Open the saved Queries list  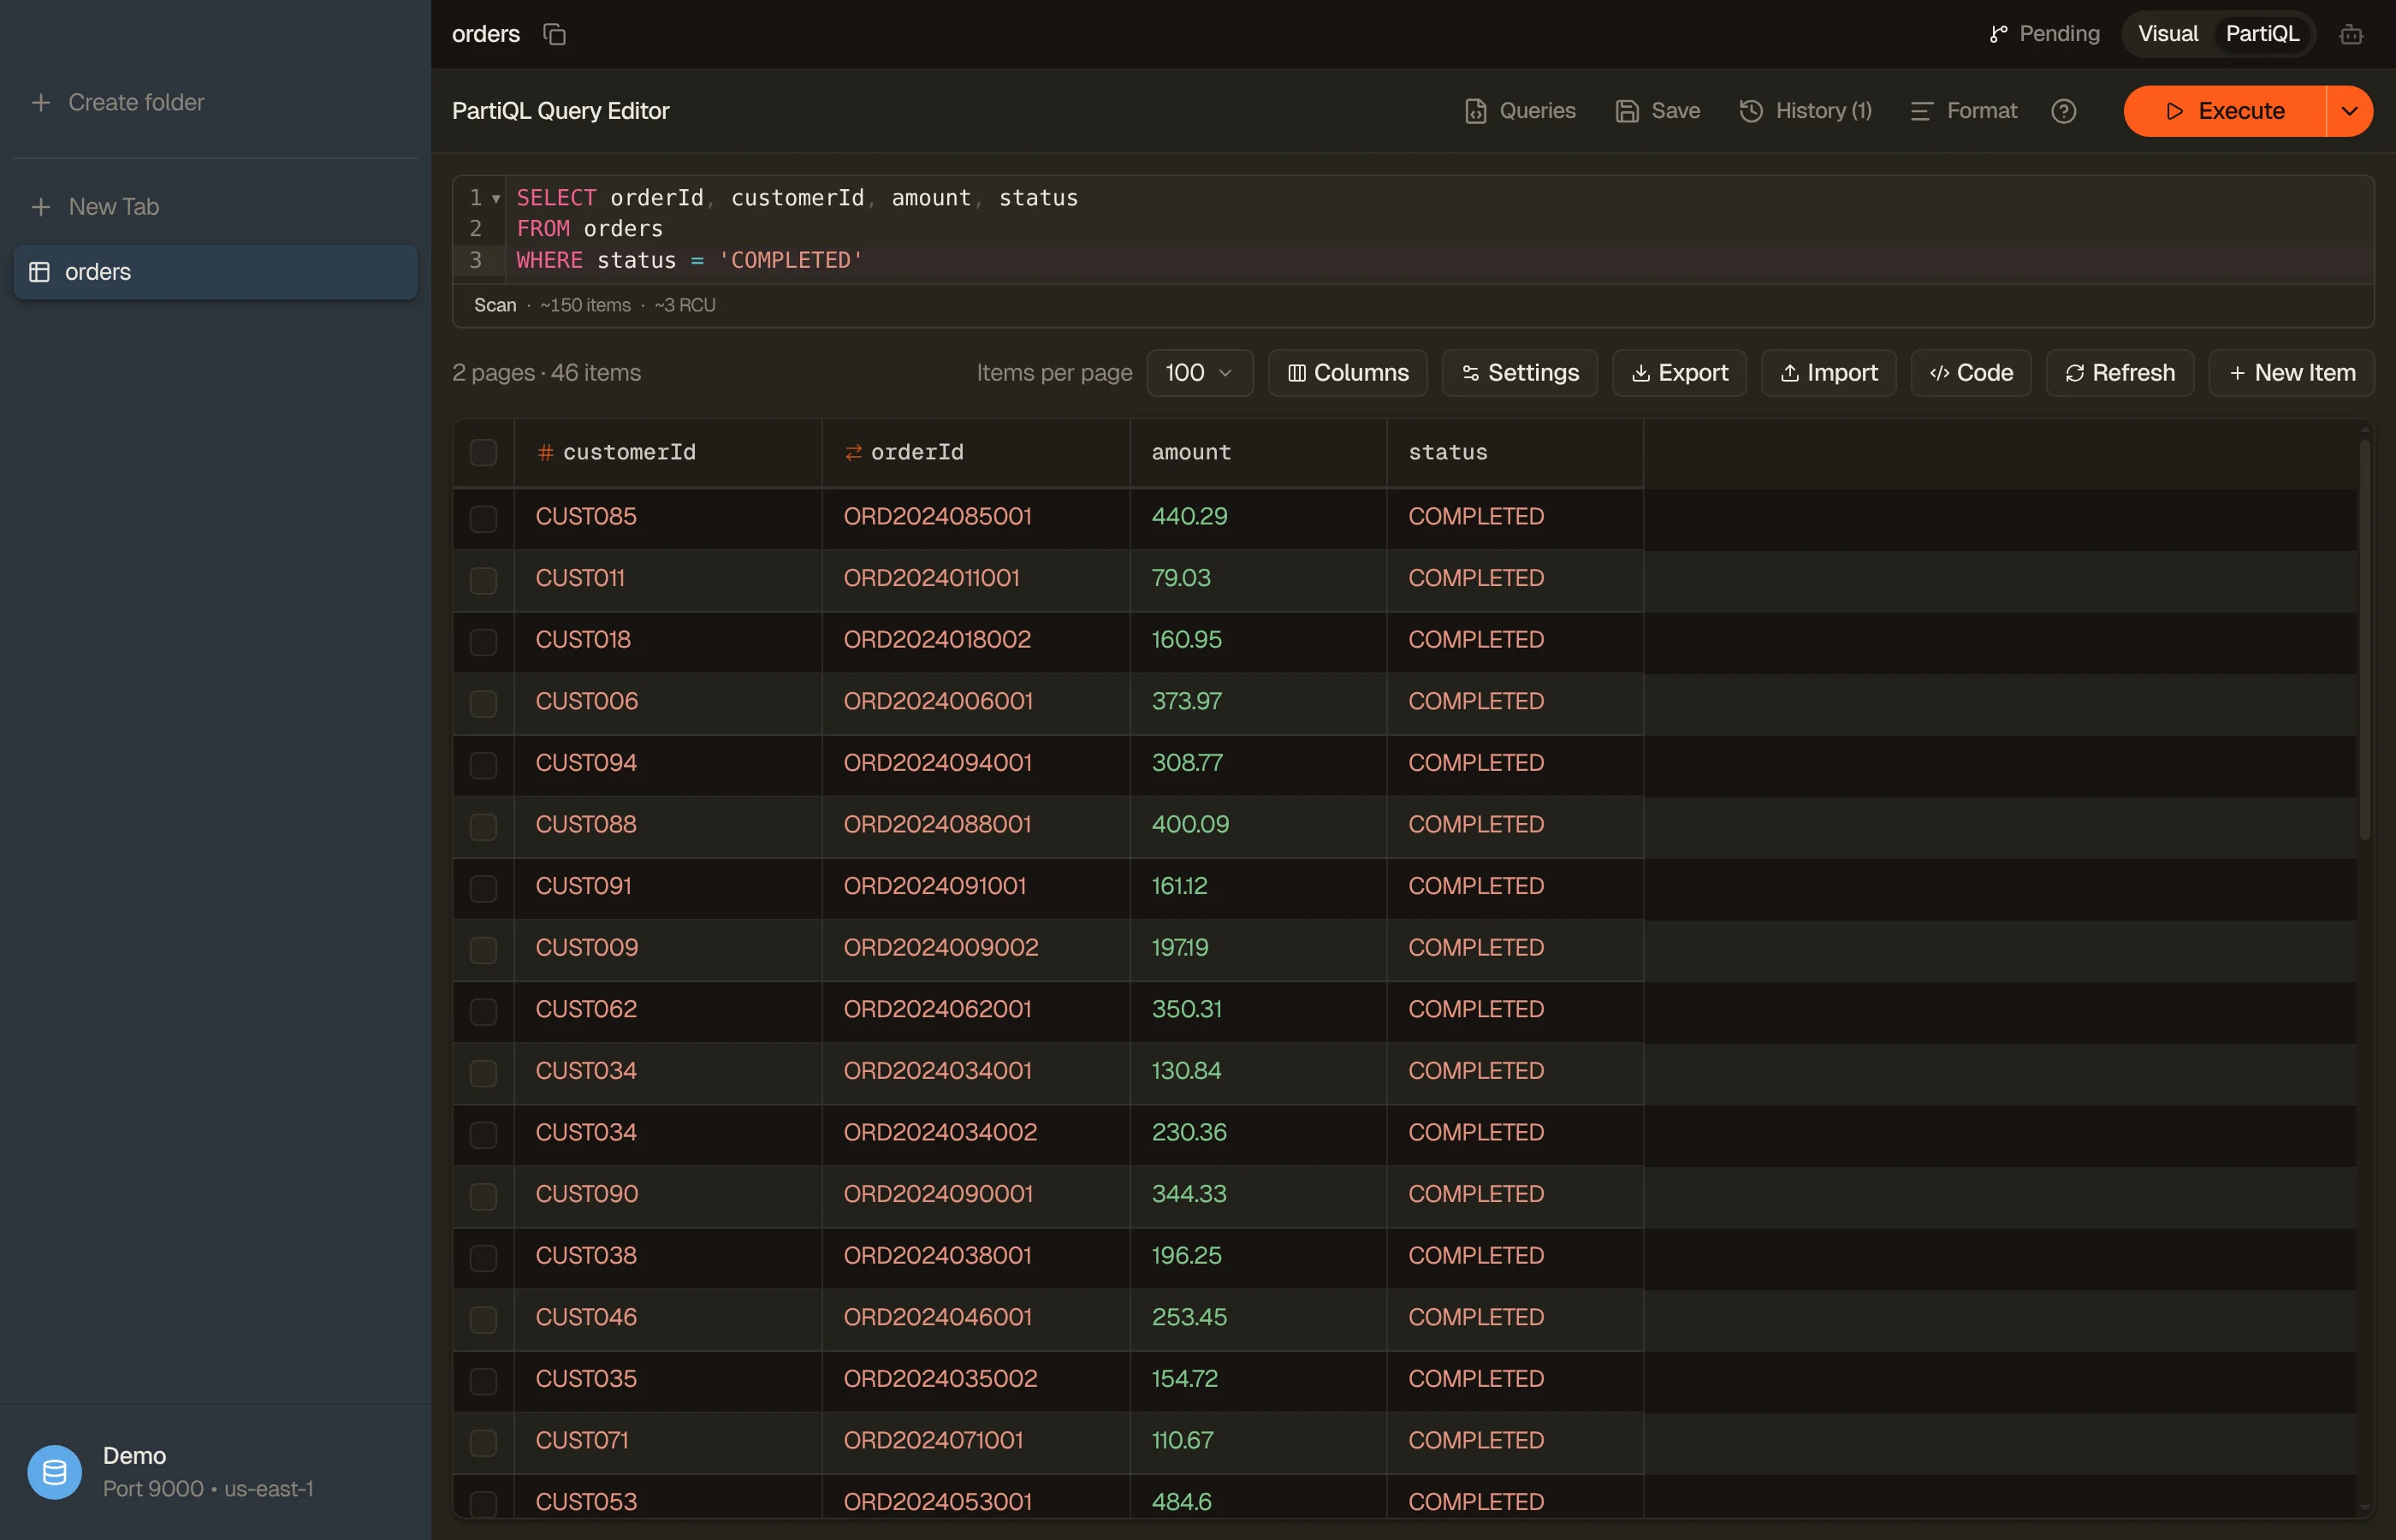coord(1520,111)
